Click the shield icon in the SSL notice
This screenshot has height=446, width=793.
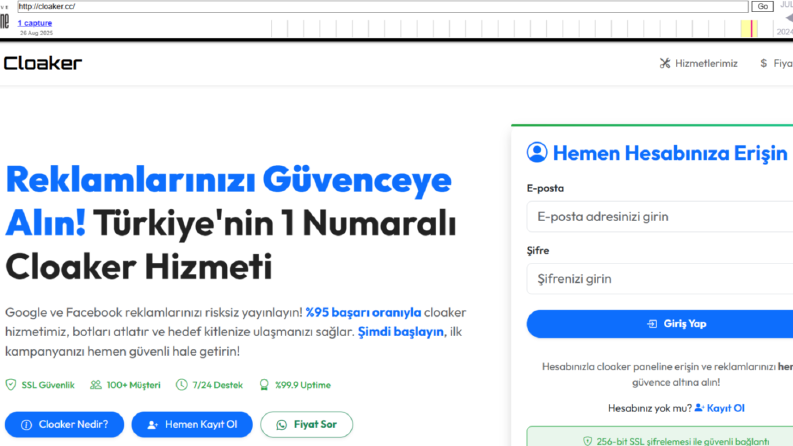587,441
